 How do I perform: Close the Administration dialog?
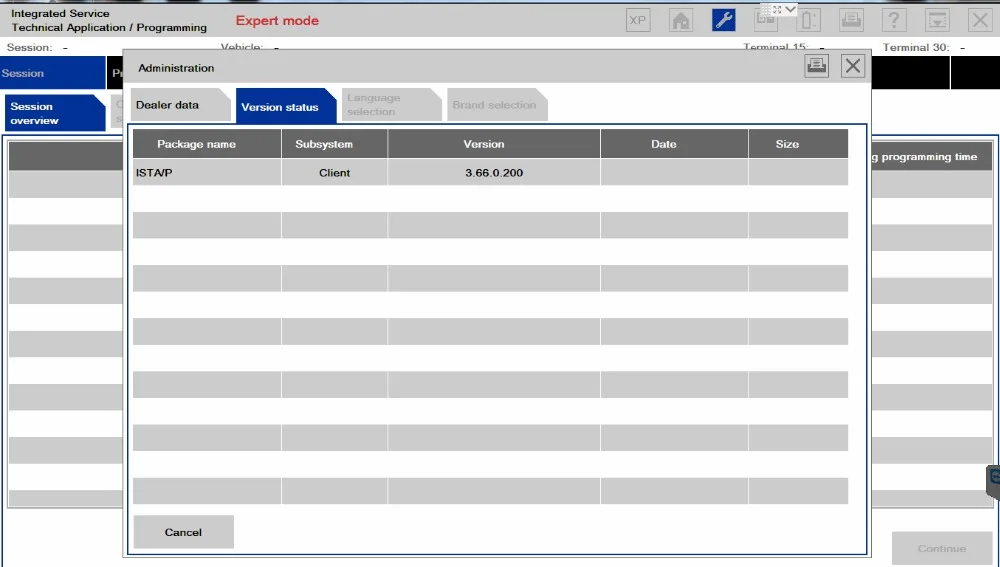click(x=853, y=66)
